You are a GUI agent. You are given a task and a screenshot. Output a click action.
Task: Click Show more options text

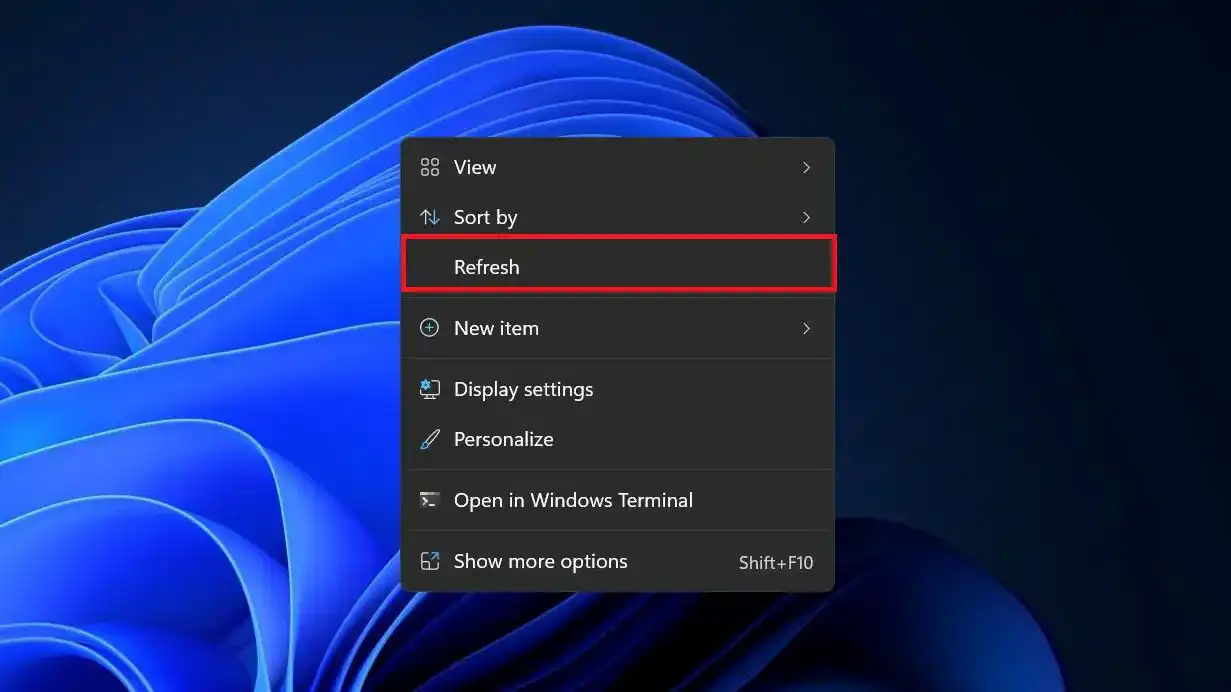540,561
